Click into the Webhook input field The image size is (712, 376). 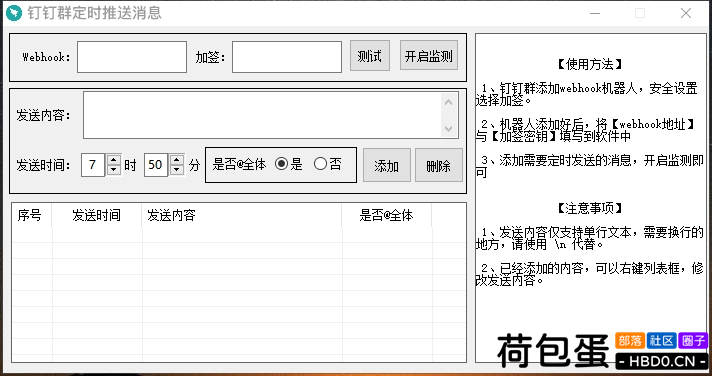(132, 57)
